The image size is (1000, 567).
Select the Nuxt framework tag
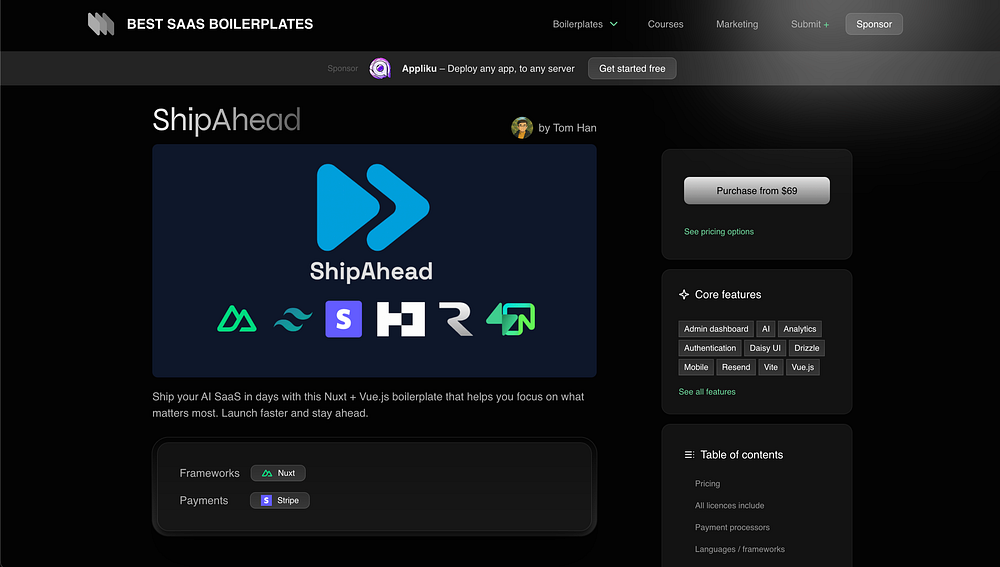[x=278, y=473]
